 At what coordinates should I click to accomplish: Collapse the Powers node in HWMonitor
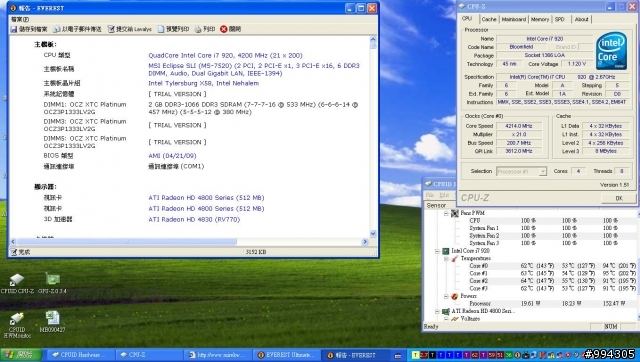click(446, 296)
